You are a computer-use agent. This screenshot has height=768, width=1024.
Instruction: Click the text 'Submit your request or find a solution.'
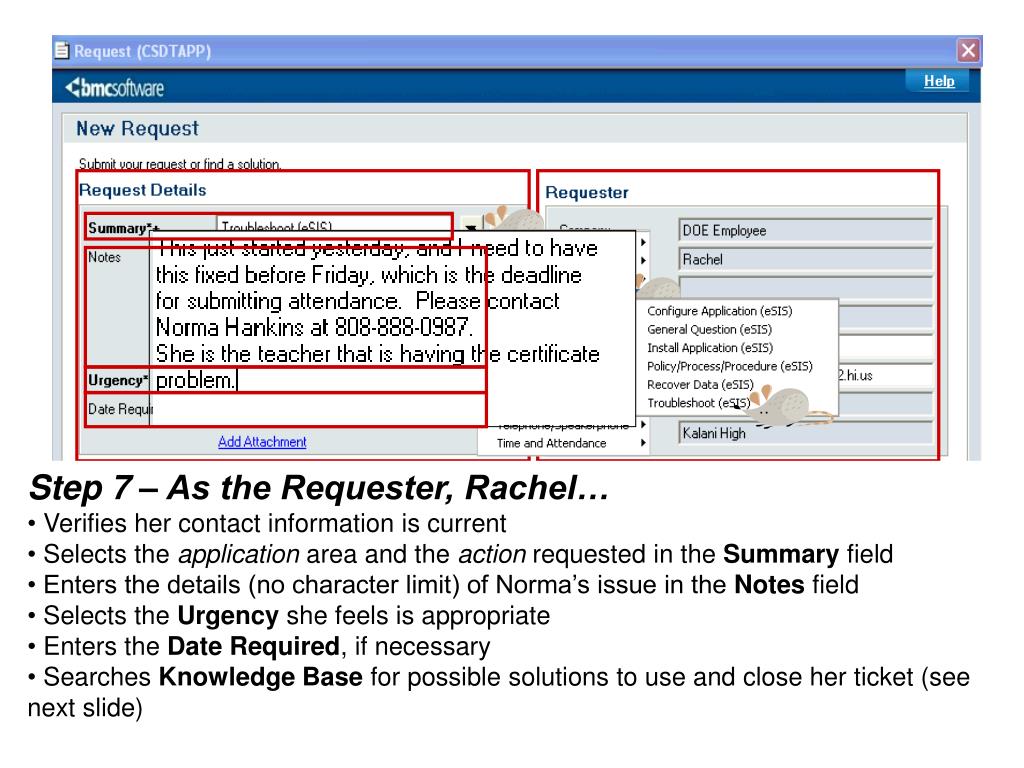point(180,163)
